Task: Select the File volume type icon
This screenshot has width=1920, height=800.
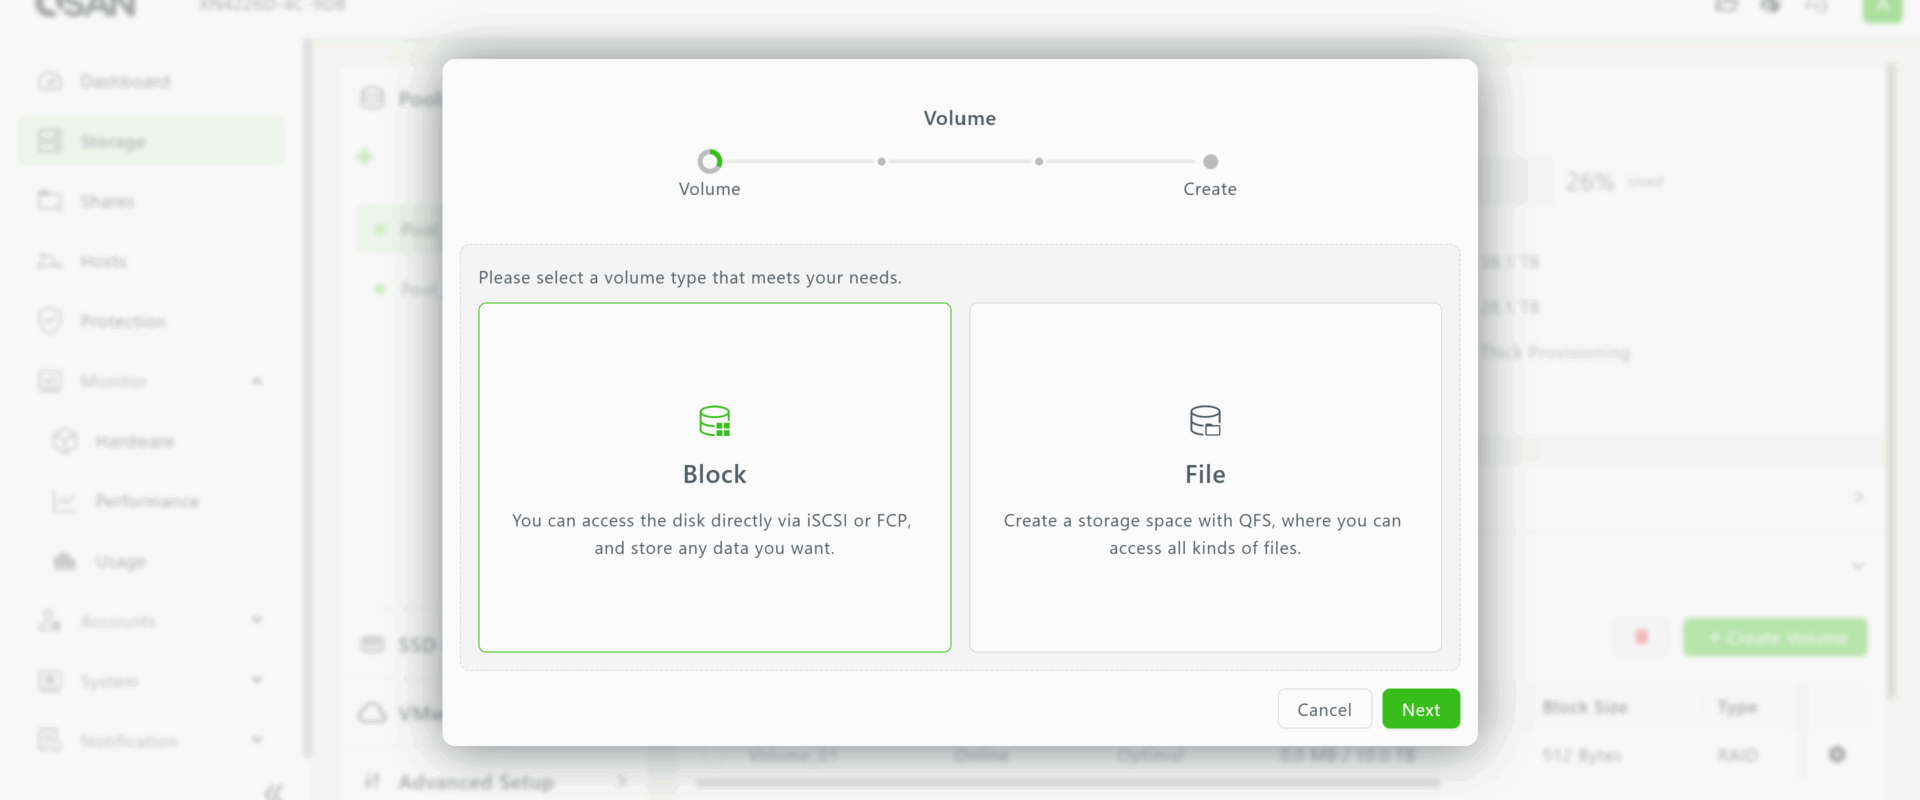Action: pos(1205,421)
